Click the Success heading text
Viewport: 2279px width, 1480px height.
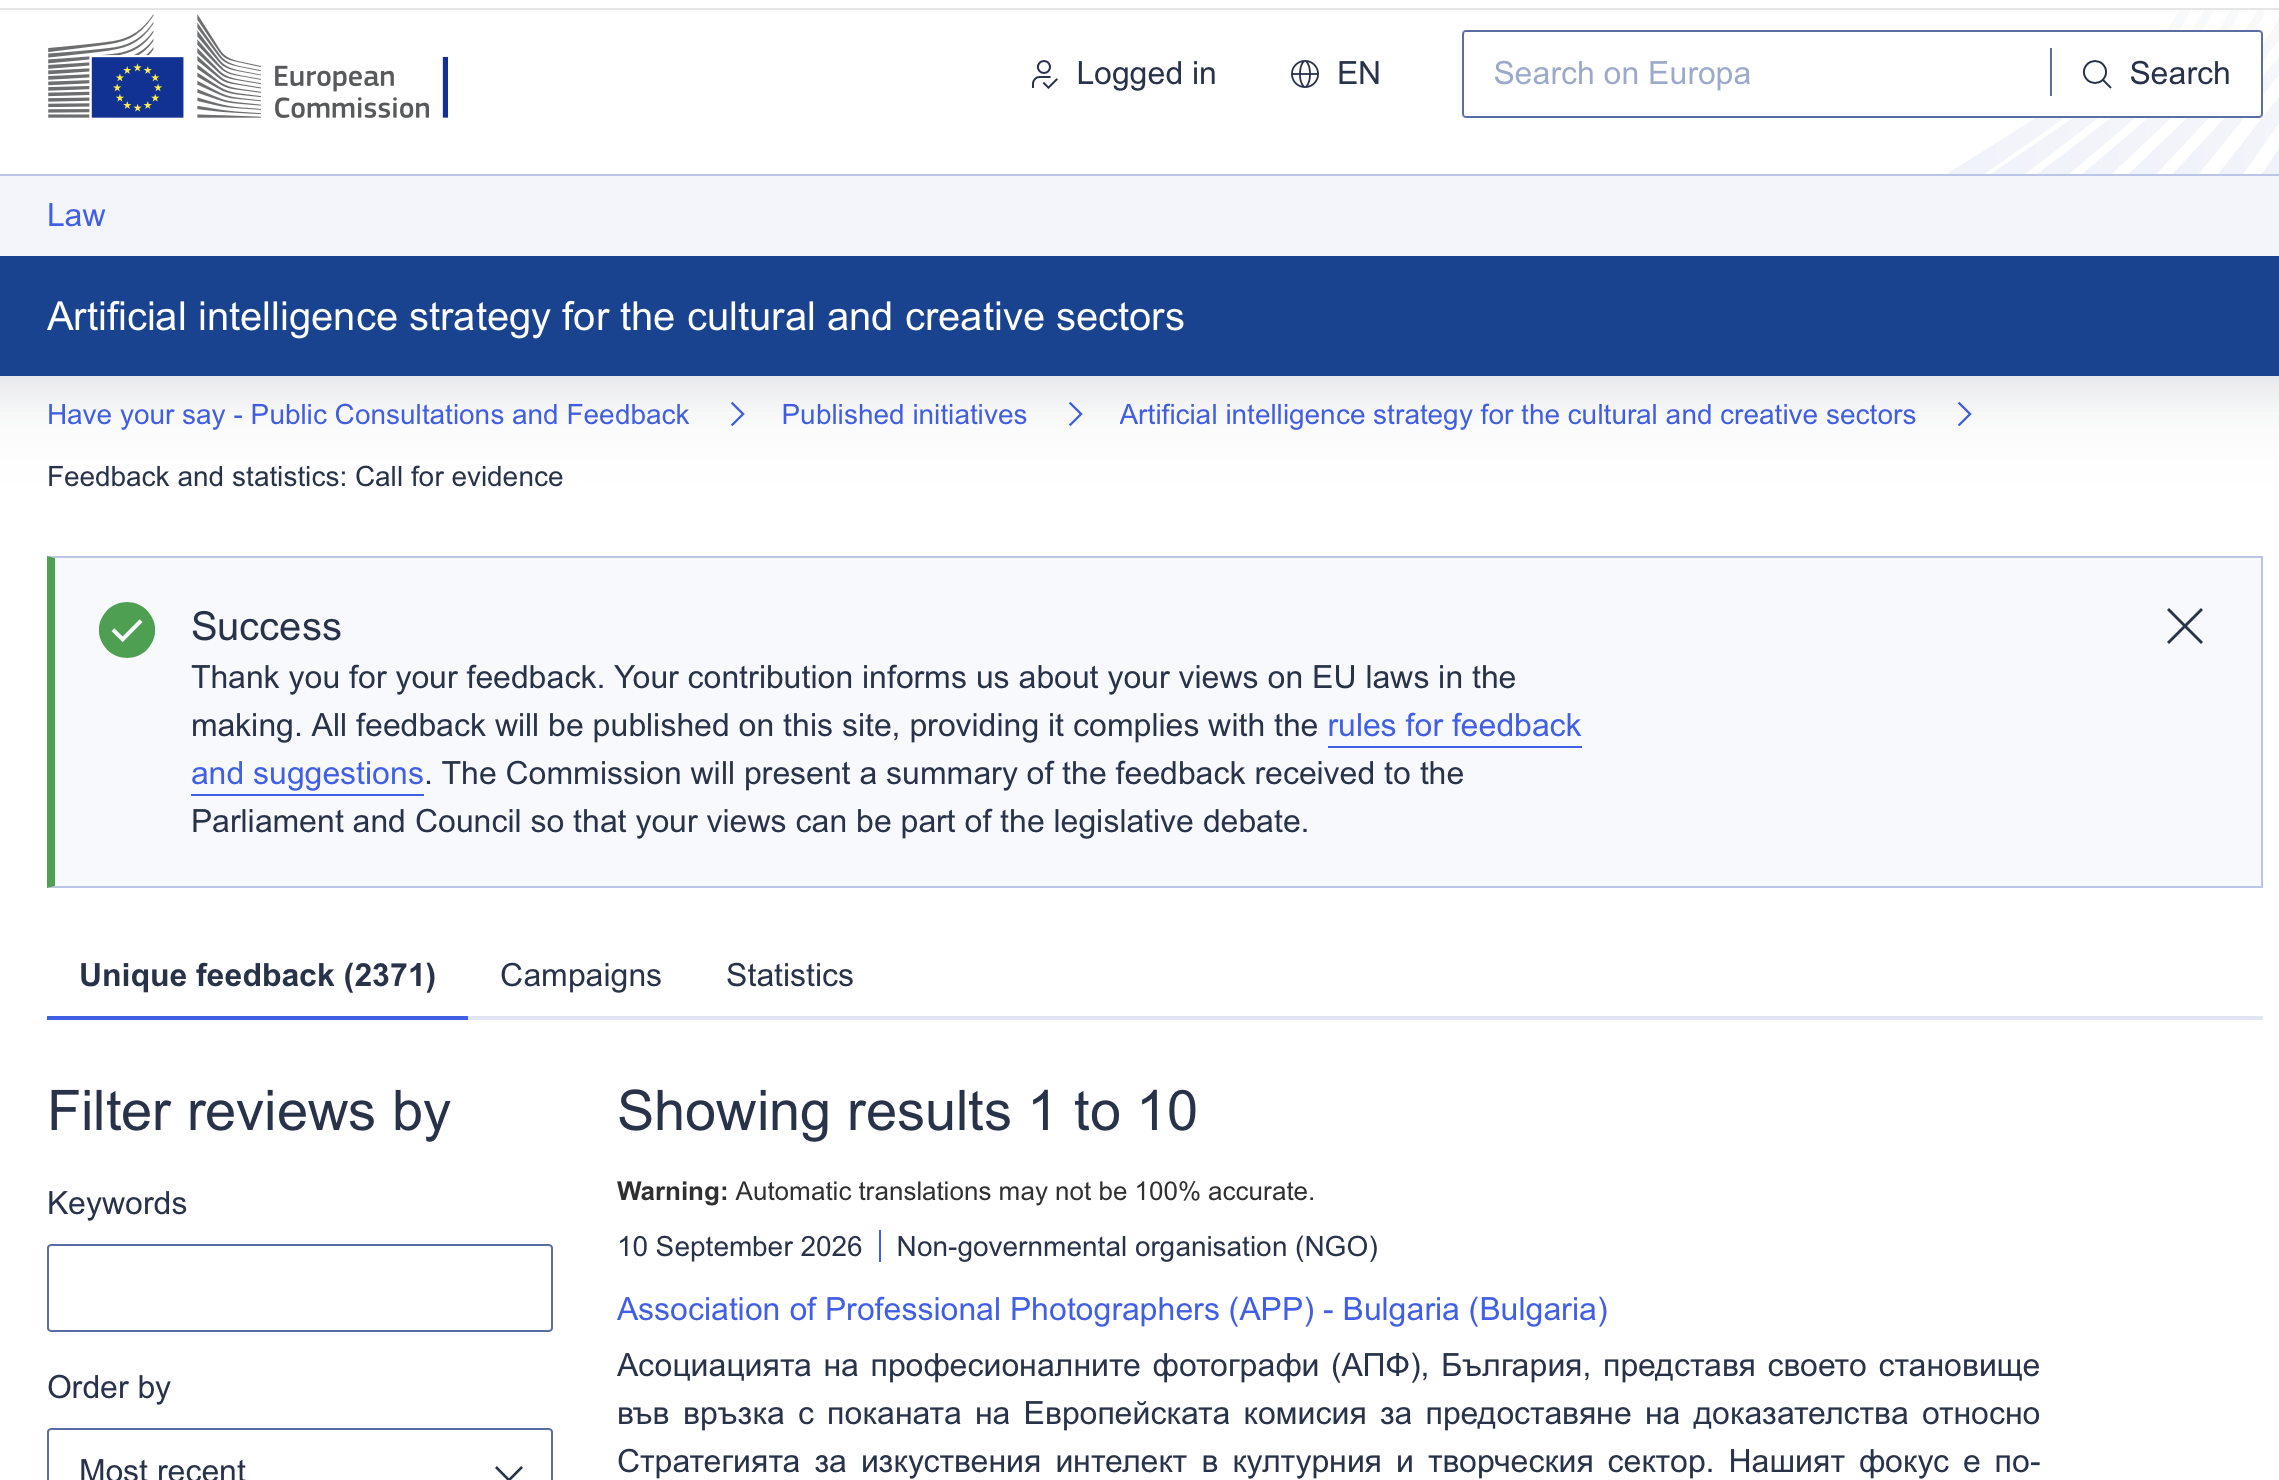pyautogui.click(x=266, y=626)
